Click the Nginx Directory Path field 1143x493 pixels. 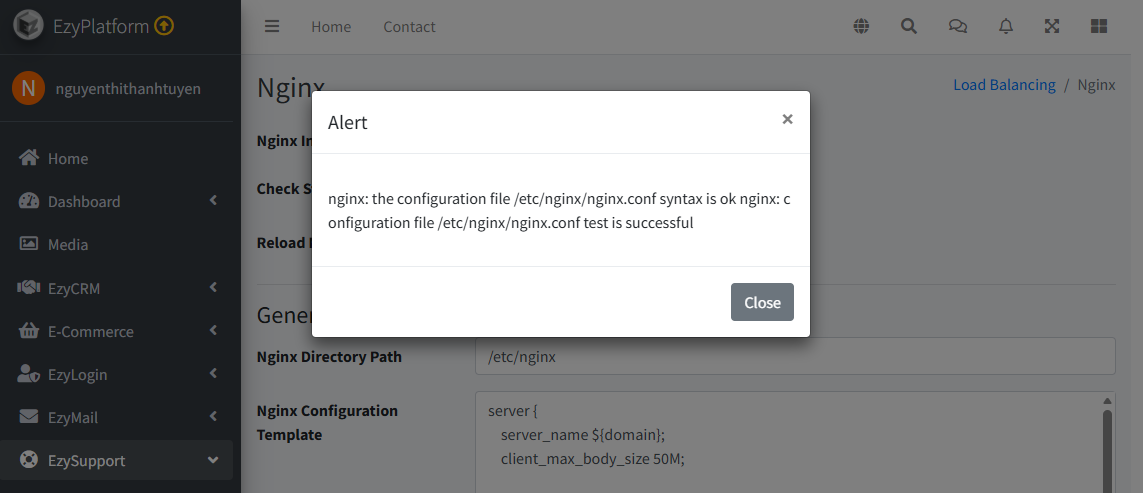click(x=795, y=356)
